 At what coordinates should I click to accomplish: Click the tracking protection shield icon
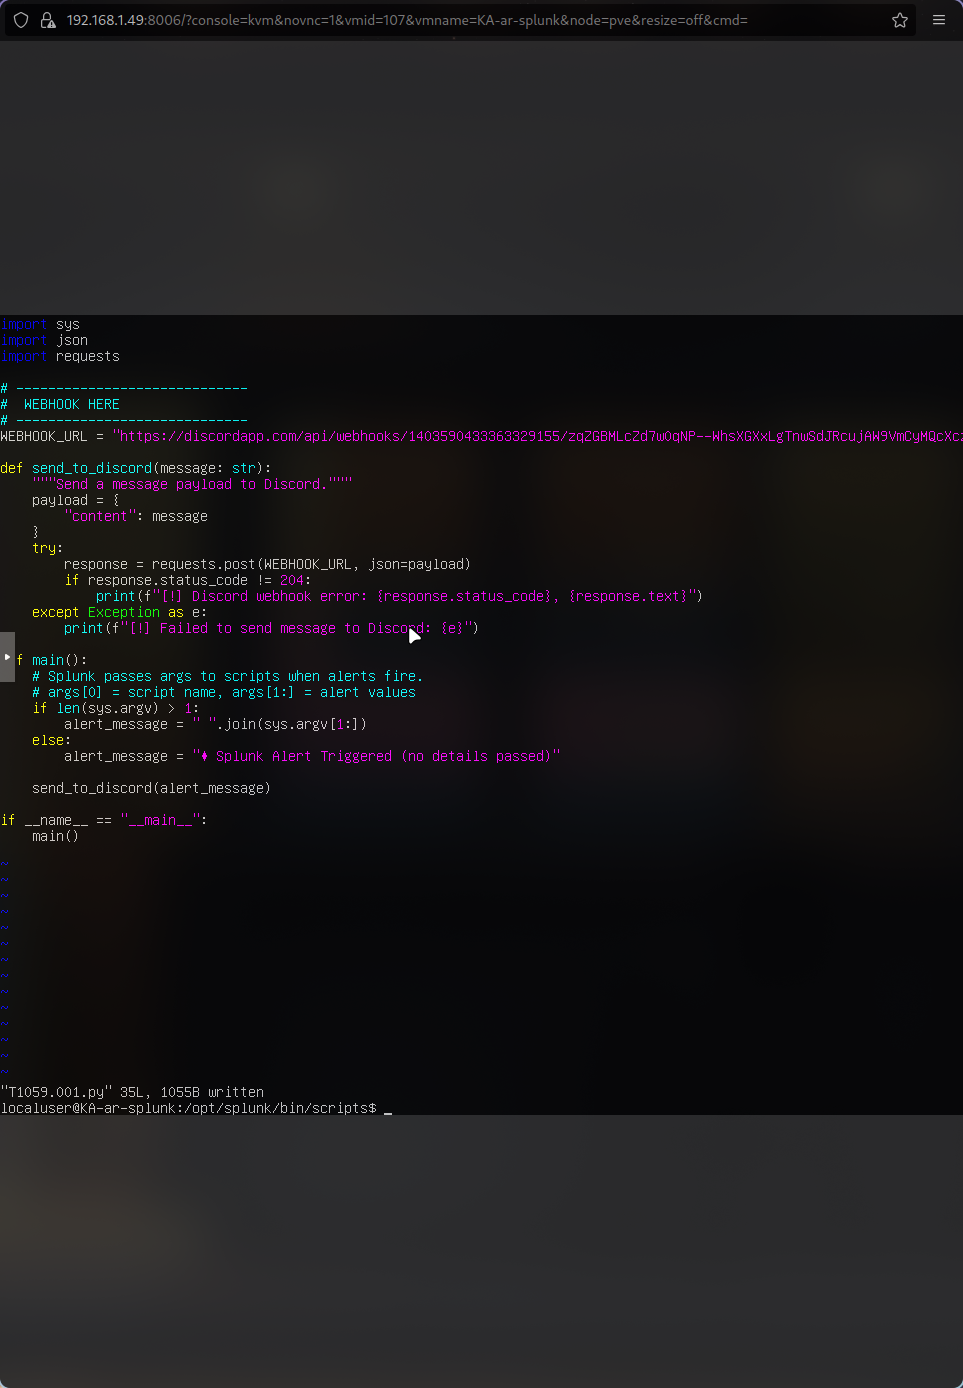[x=21, y=20]
